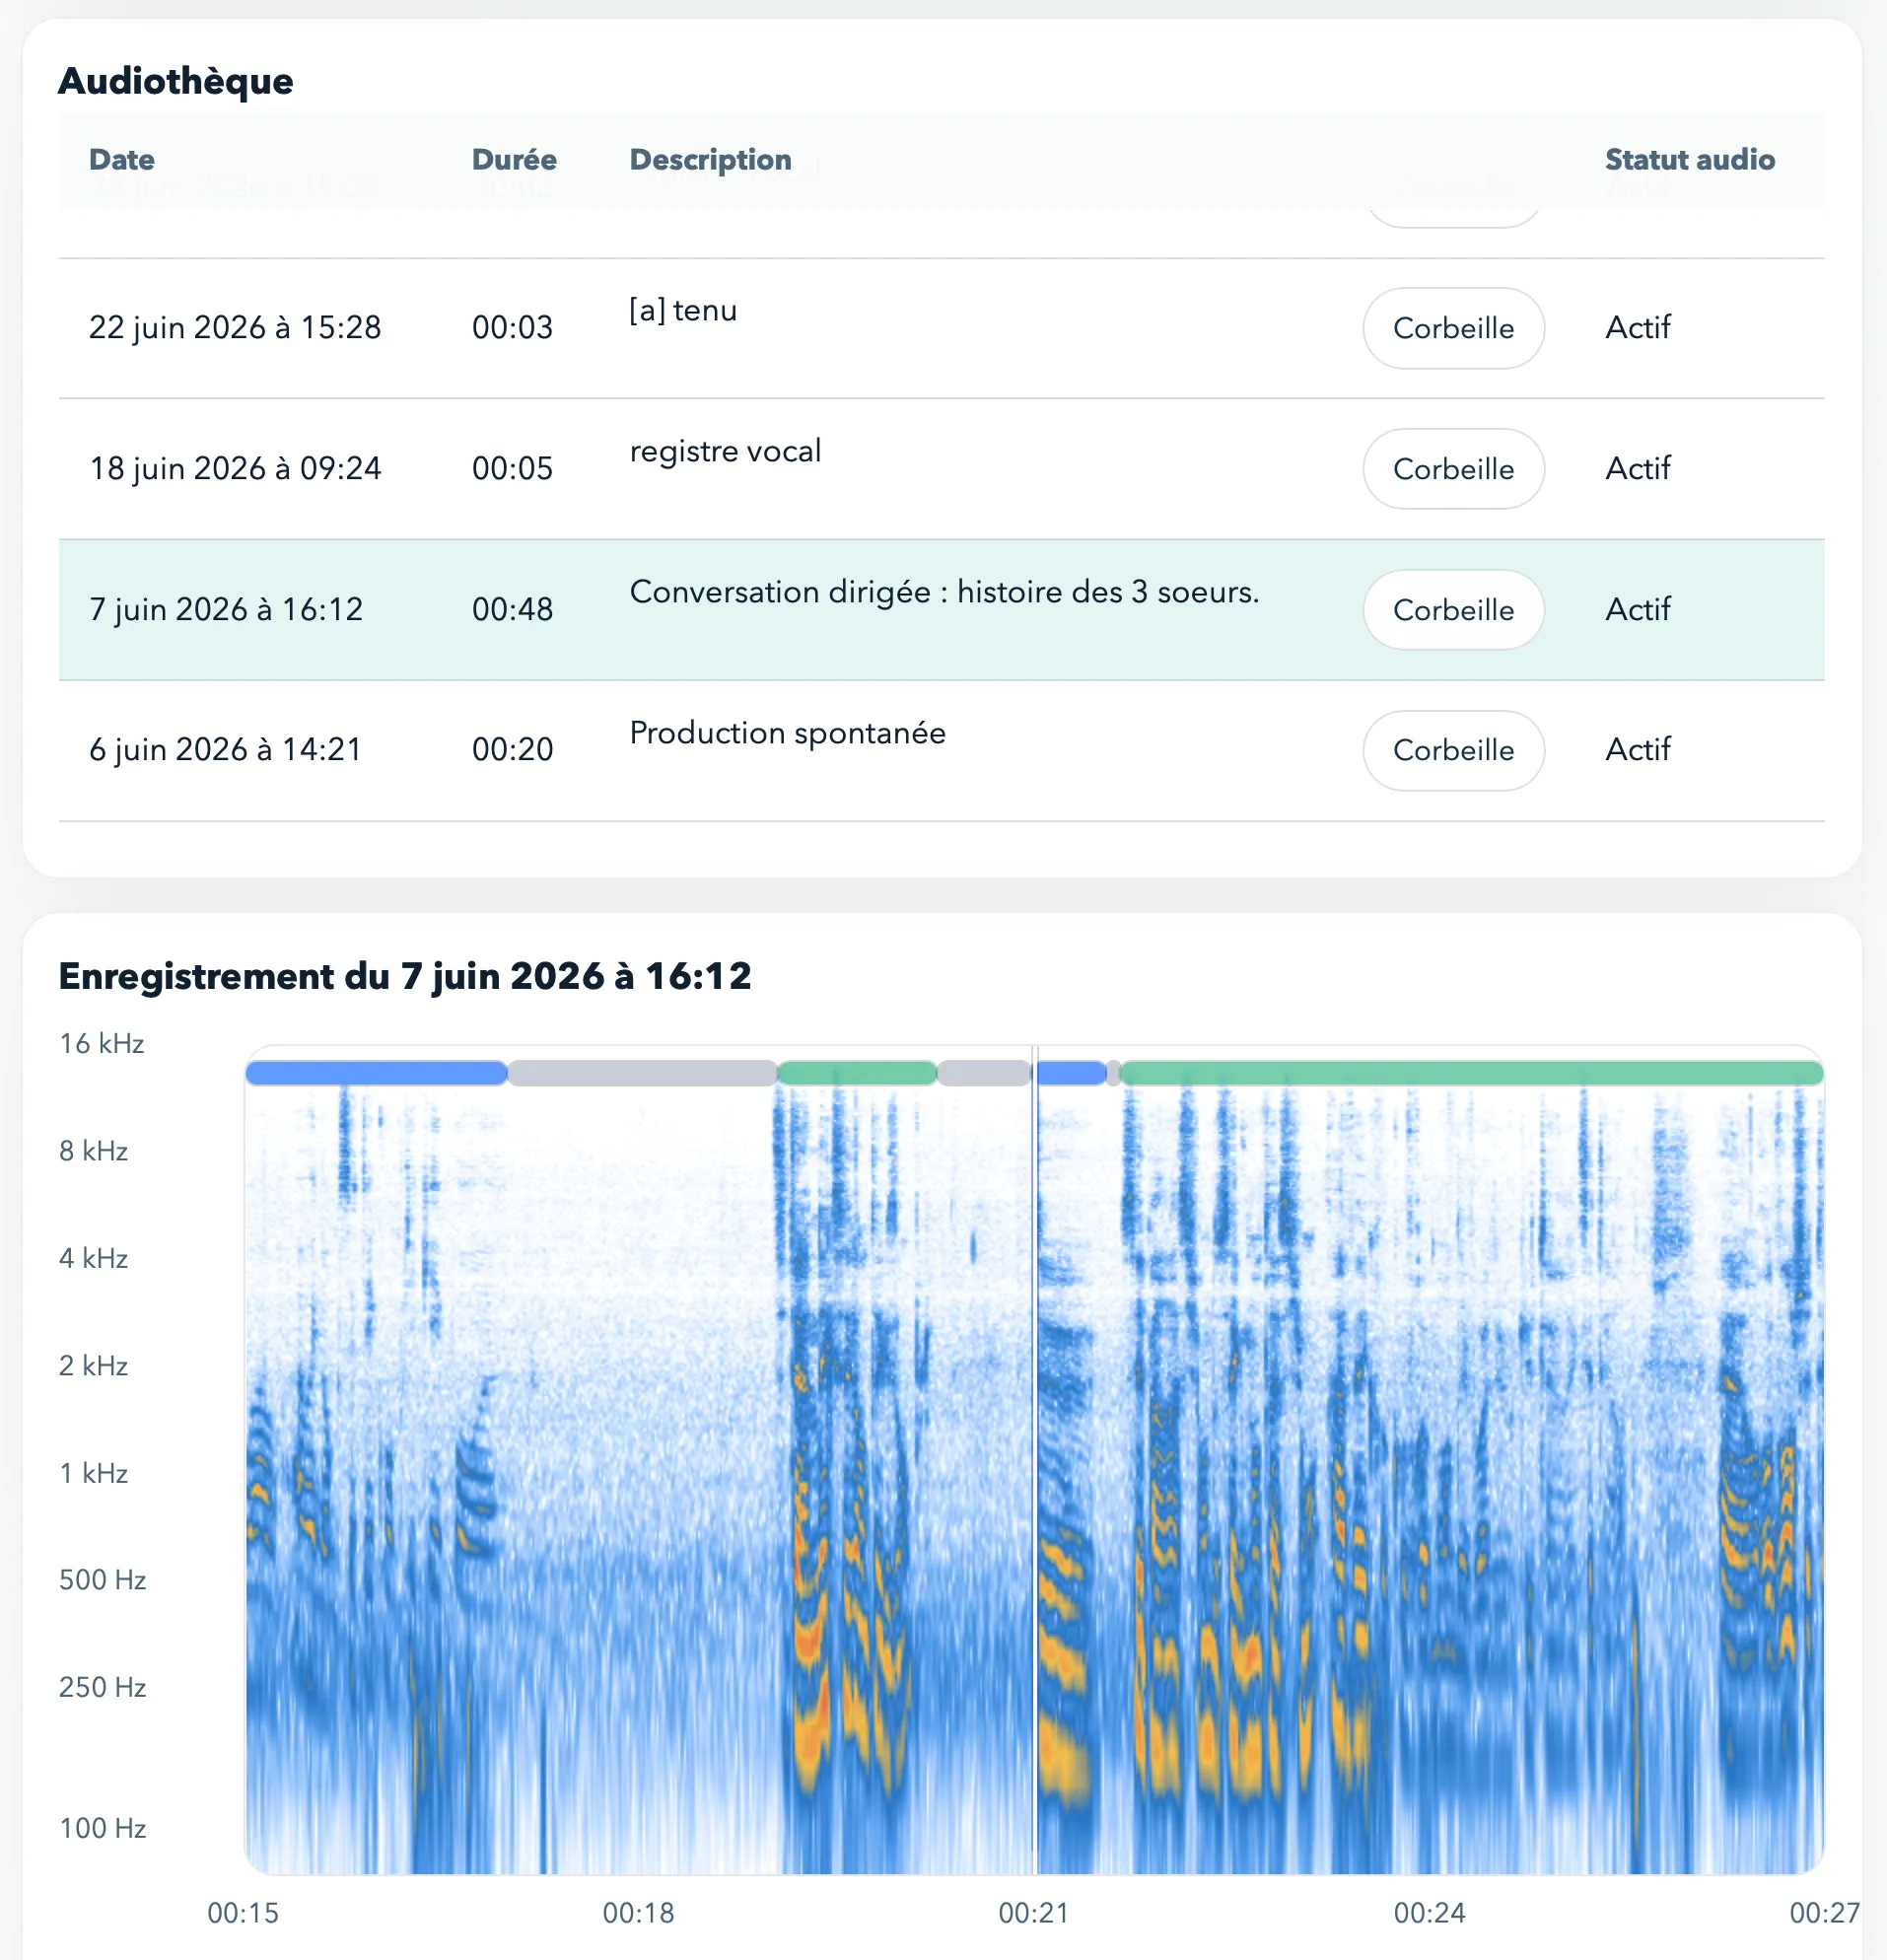The height and width of the screenshot is (1960, 1887).
Task: Select the long grey segment near 00:18
Action: 642,1073
